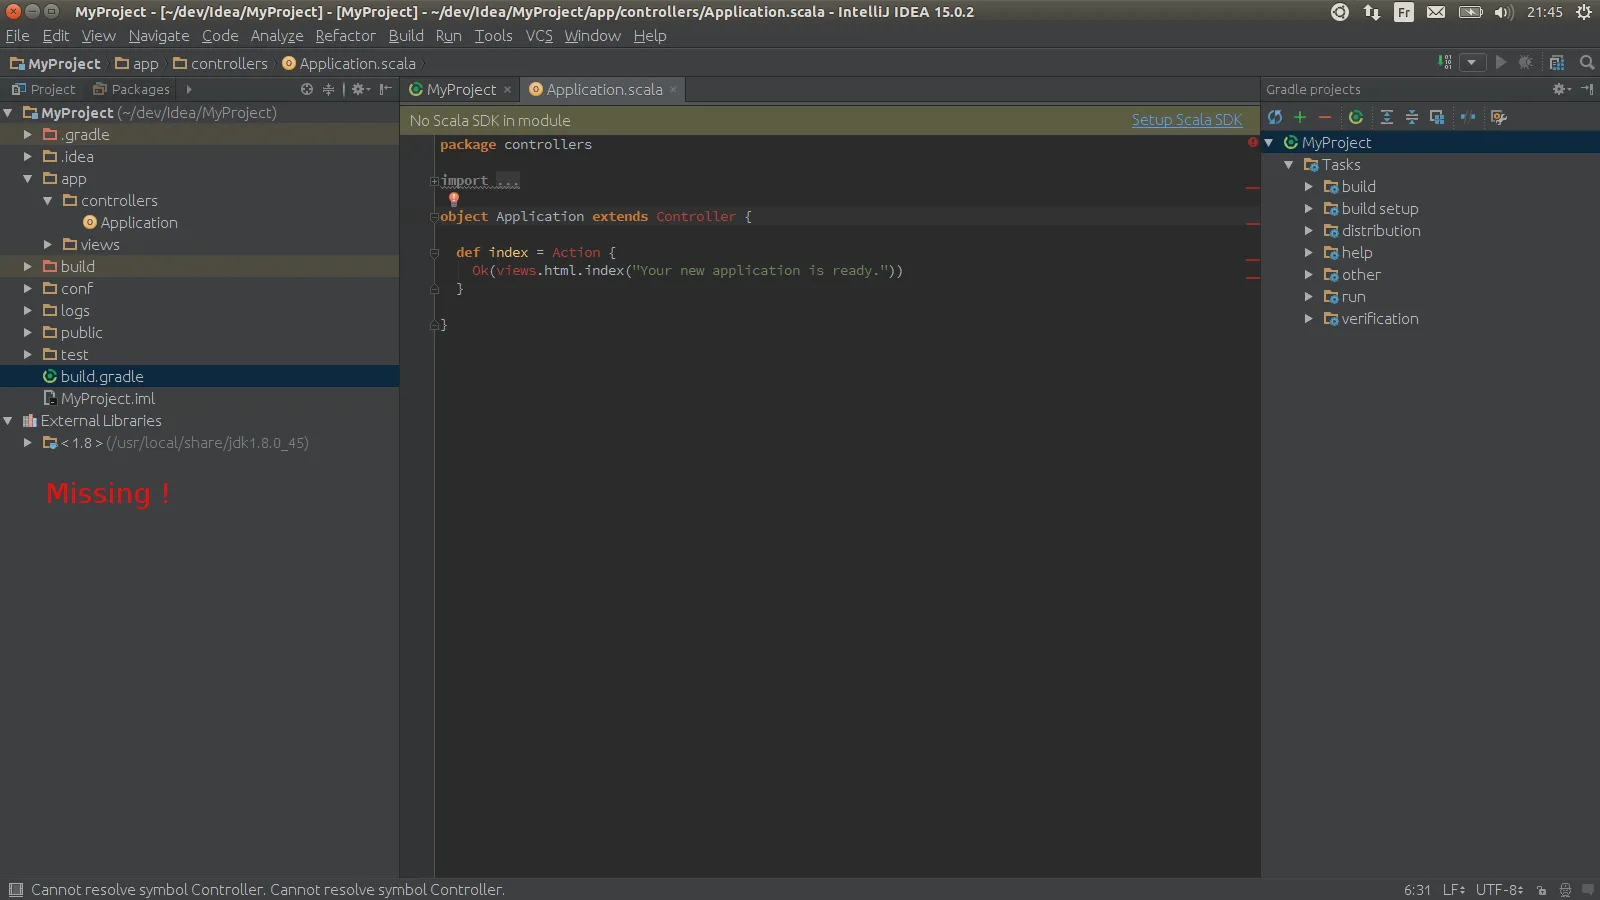
Task: Open the mail indicator in top bar
Action: 1436,12
